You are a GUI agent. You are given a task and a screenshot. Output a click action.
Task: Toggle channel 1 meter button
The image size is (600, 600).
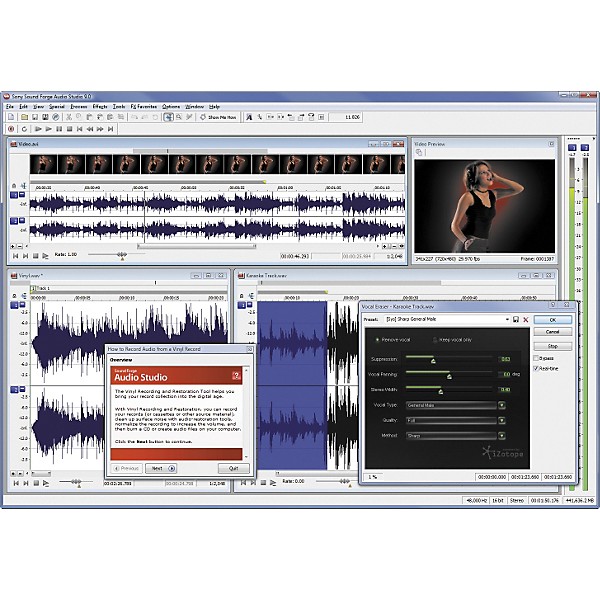[572, 148]
